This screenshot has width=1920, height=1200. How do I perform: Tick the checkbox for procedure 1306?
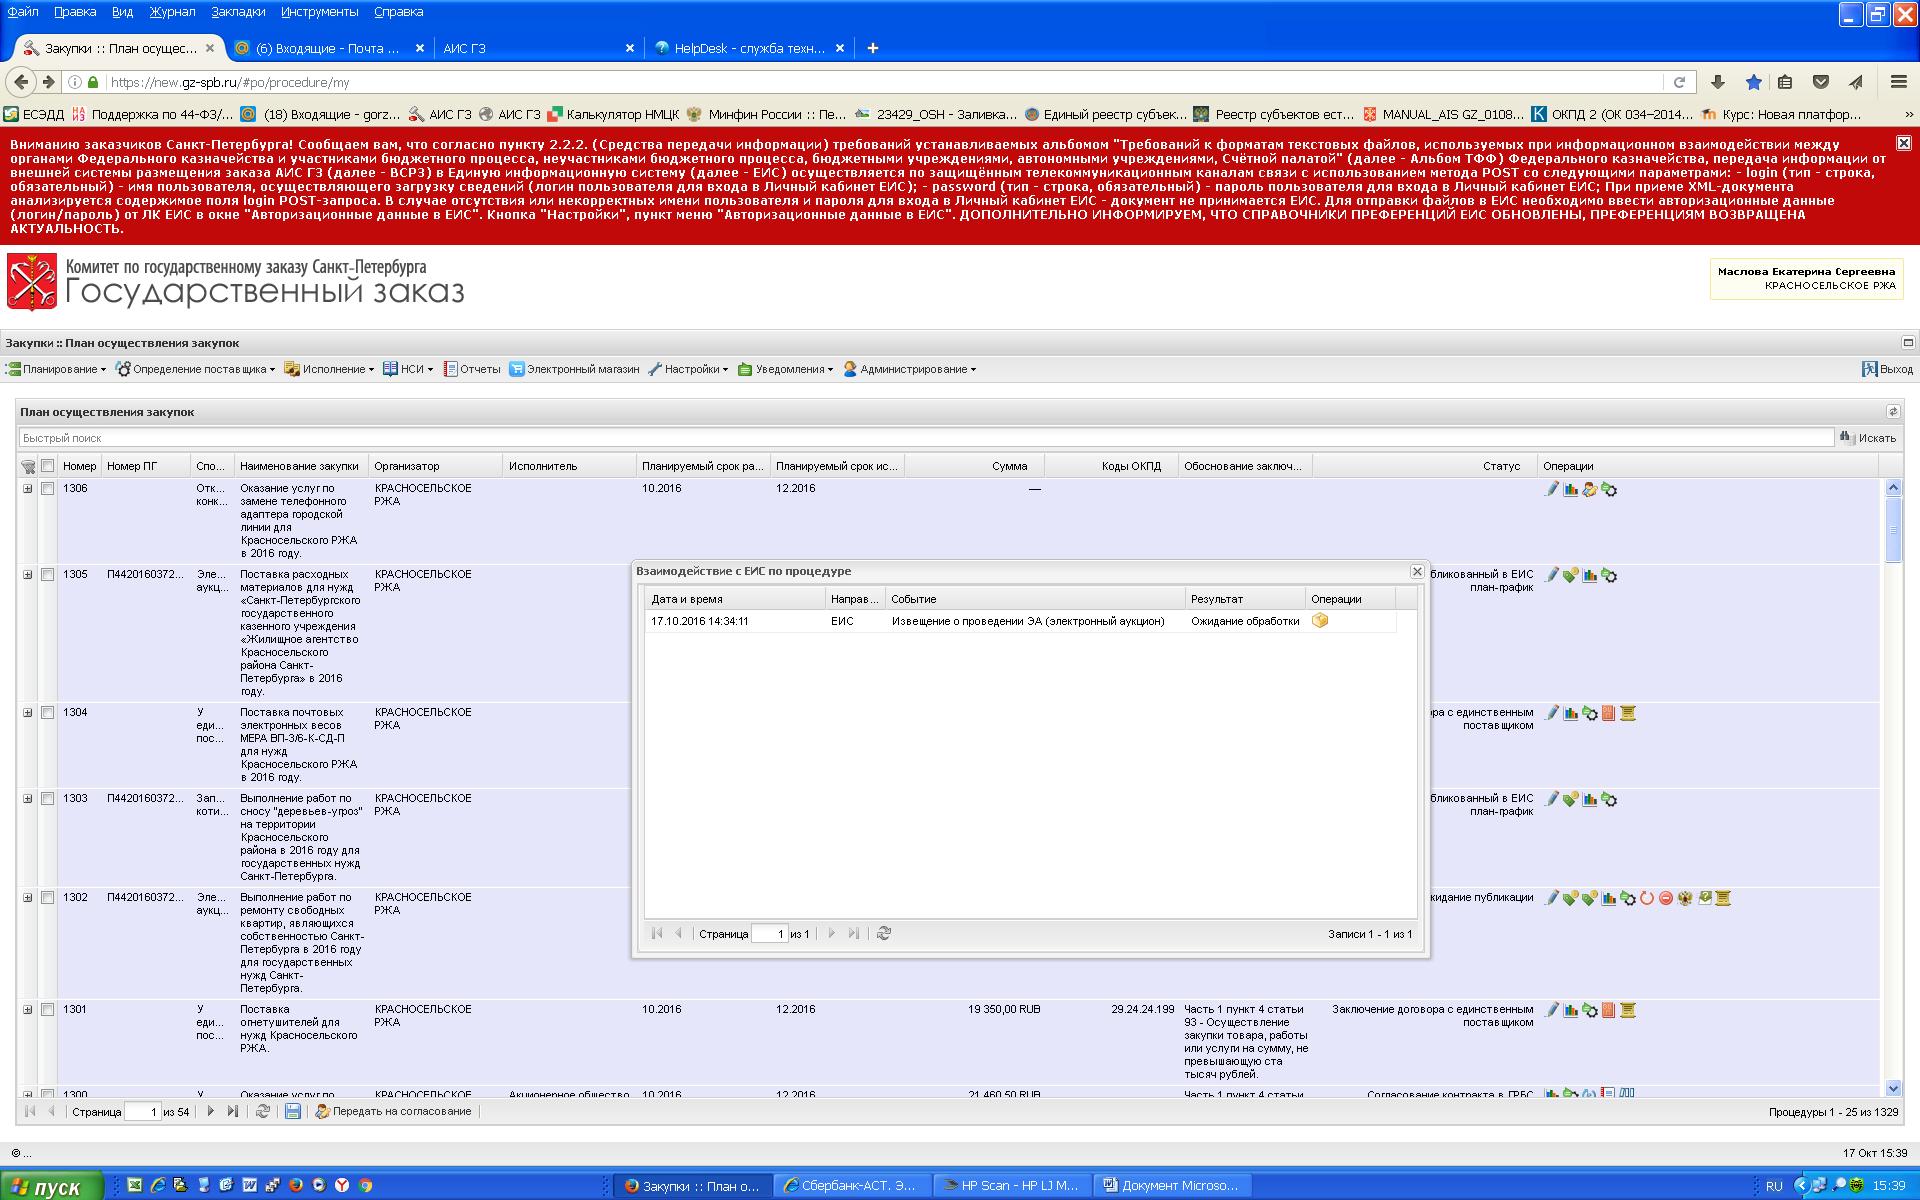tap(47, 489)
